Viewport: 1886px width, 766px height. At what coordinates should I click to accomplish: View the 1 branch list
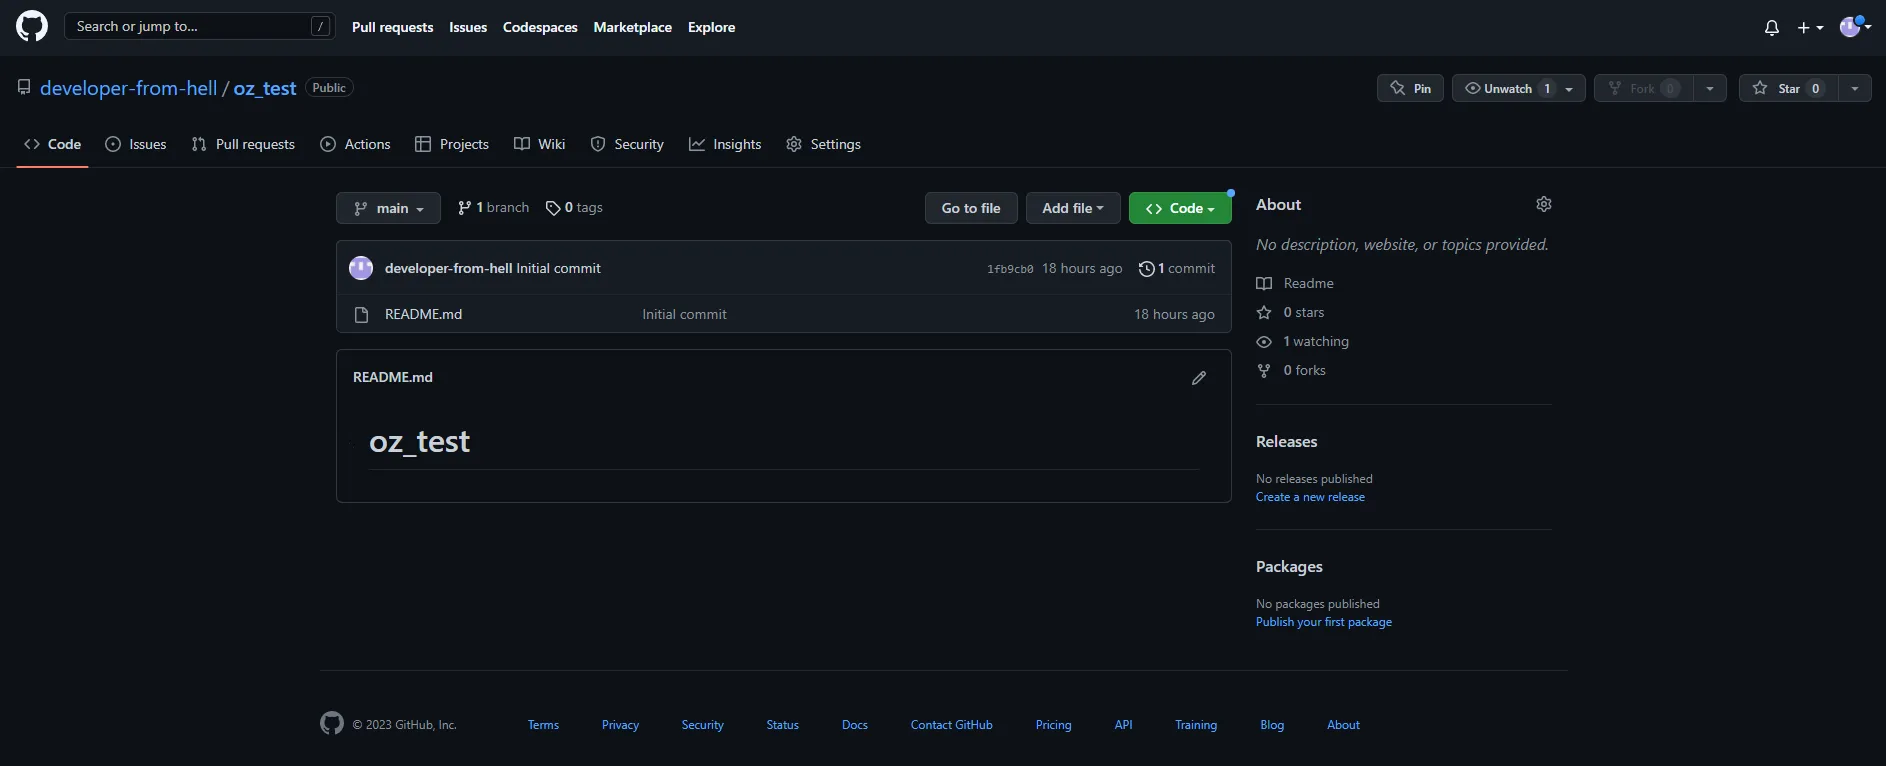[x=493, y=208]
